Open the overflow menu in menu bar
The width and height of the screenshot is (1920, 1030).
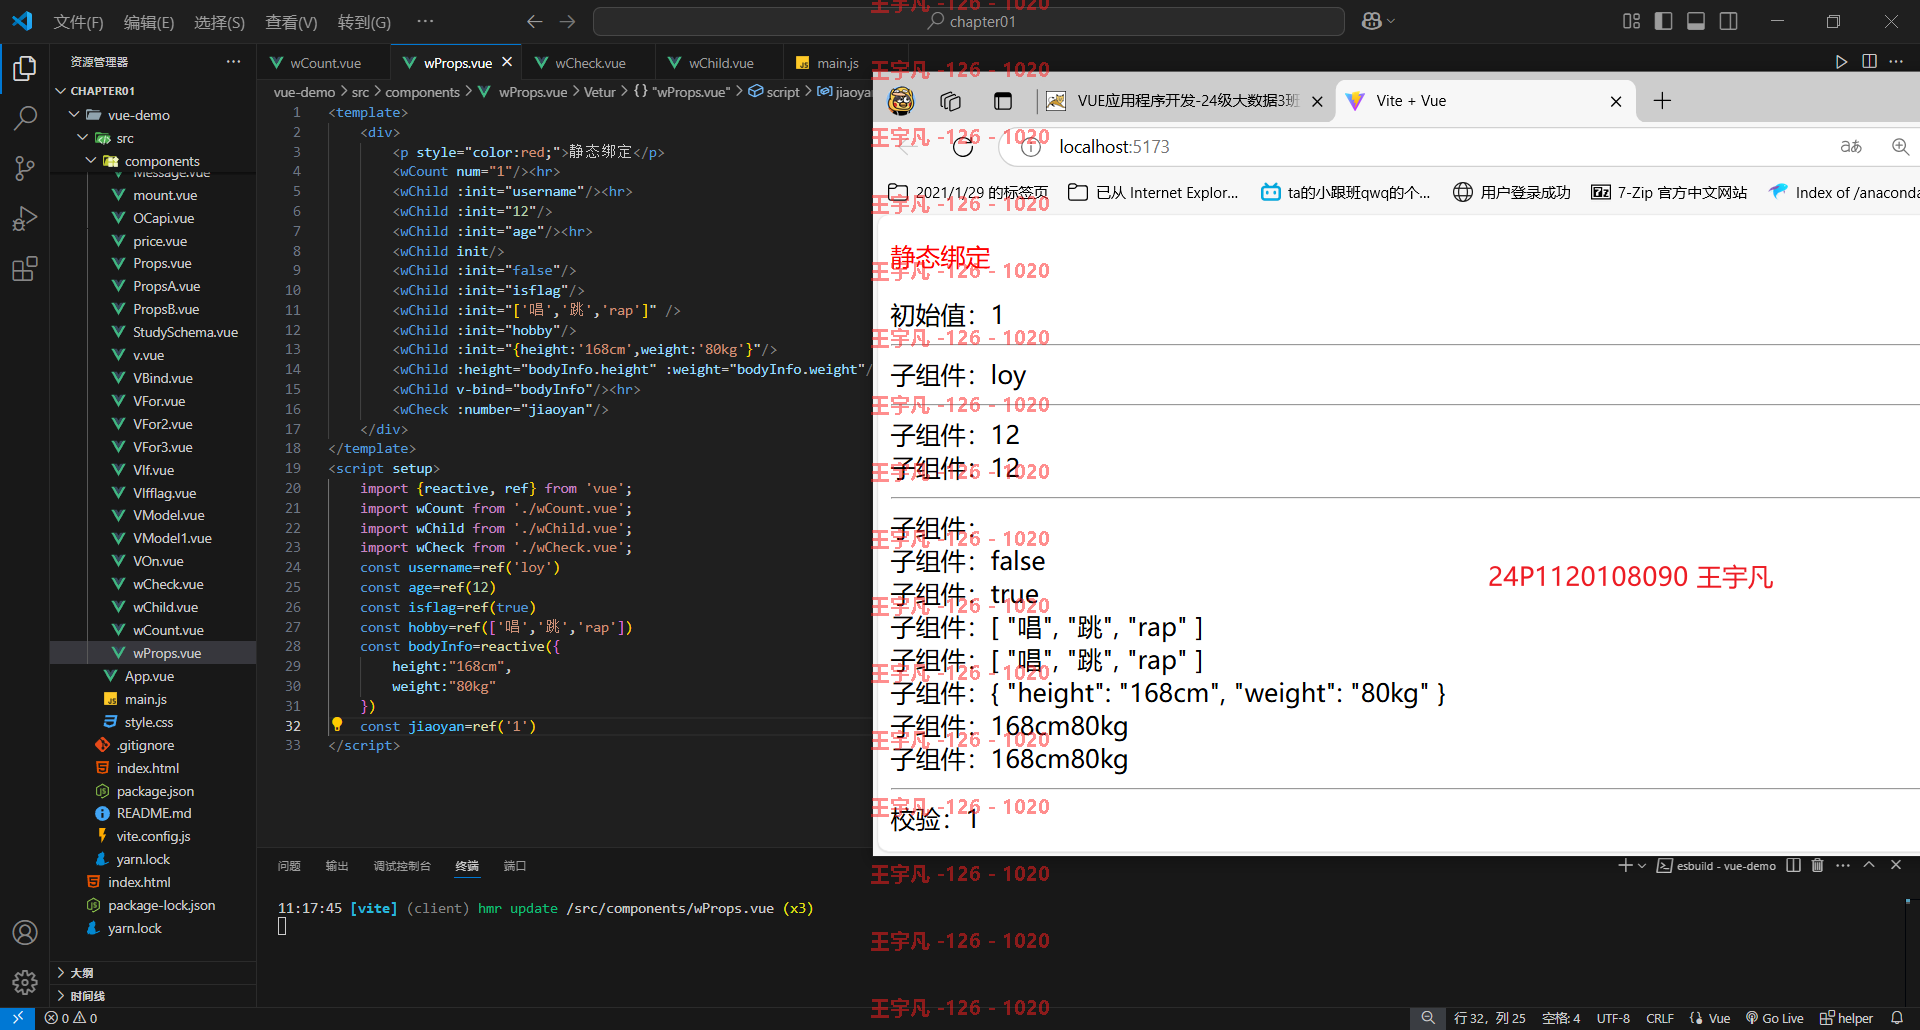tap(425, 21)
